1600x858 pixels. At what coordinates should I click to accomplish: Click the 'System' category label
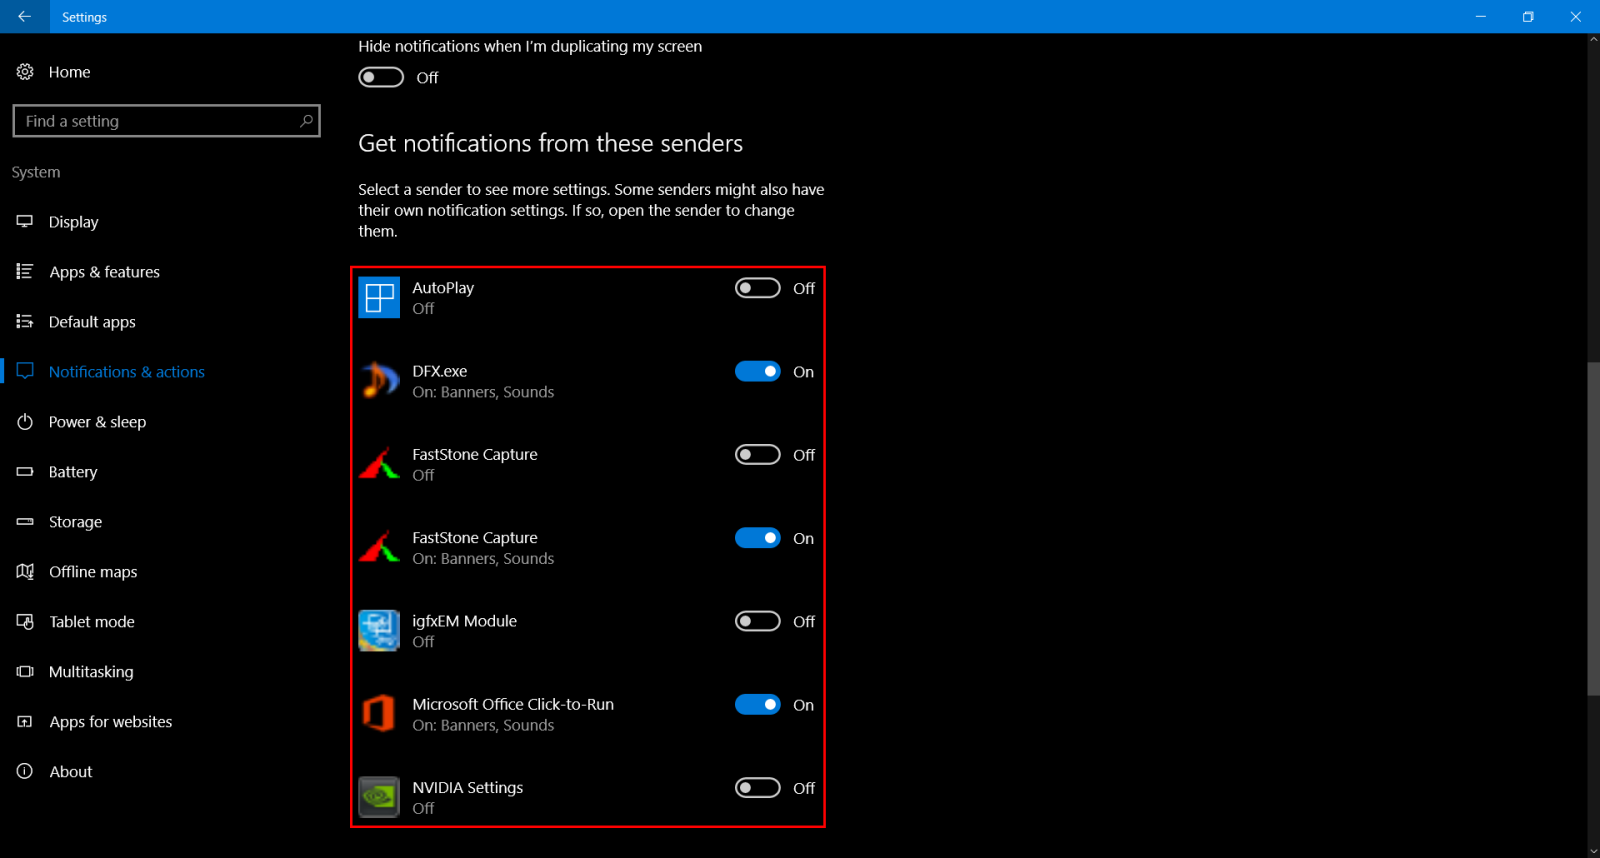pyautogui.click(x=36, y=172)
